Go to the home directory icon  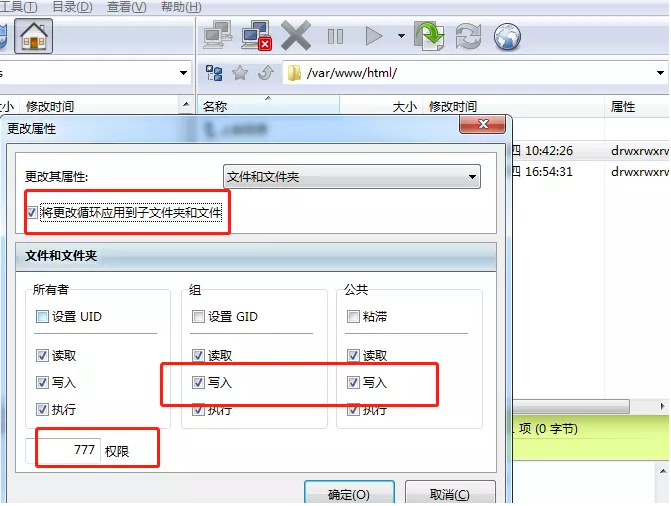(33, 36)
